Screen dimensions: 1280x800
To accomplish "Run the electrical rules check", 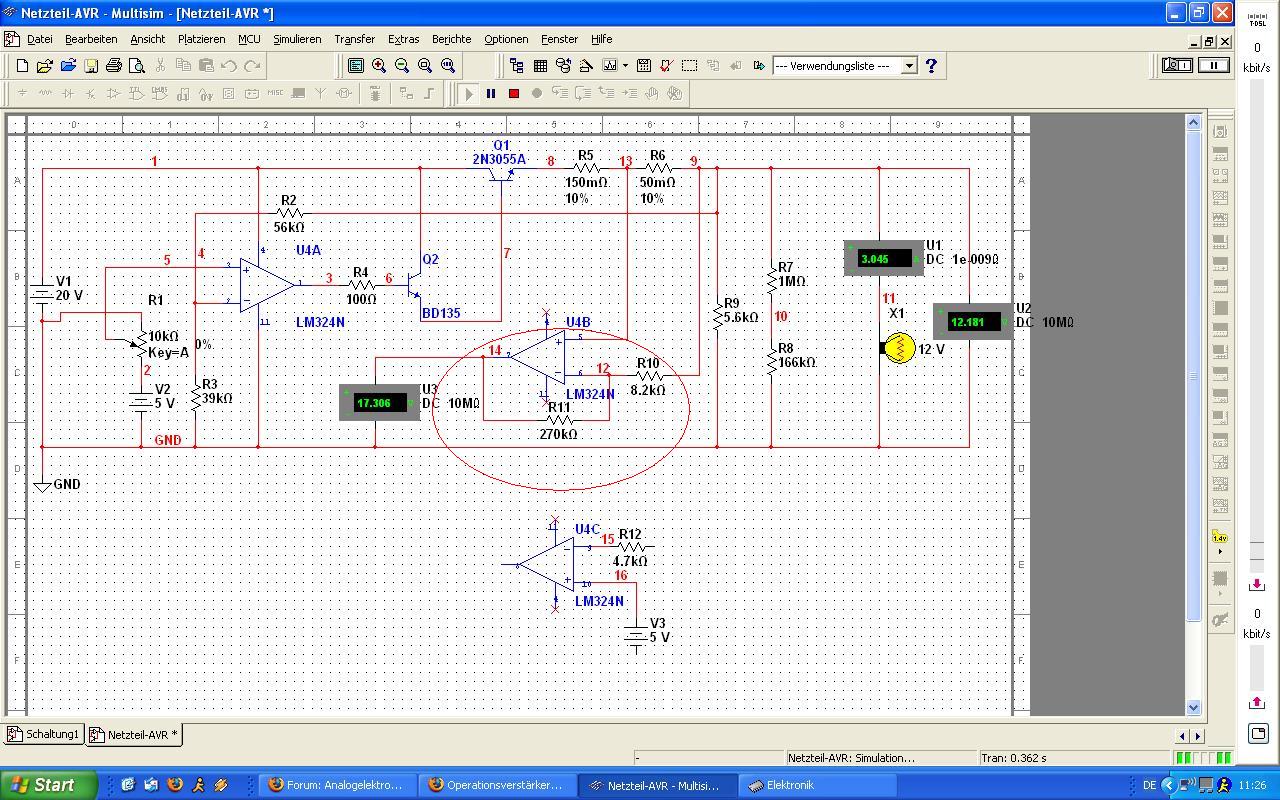I will (667, 66).
